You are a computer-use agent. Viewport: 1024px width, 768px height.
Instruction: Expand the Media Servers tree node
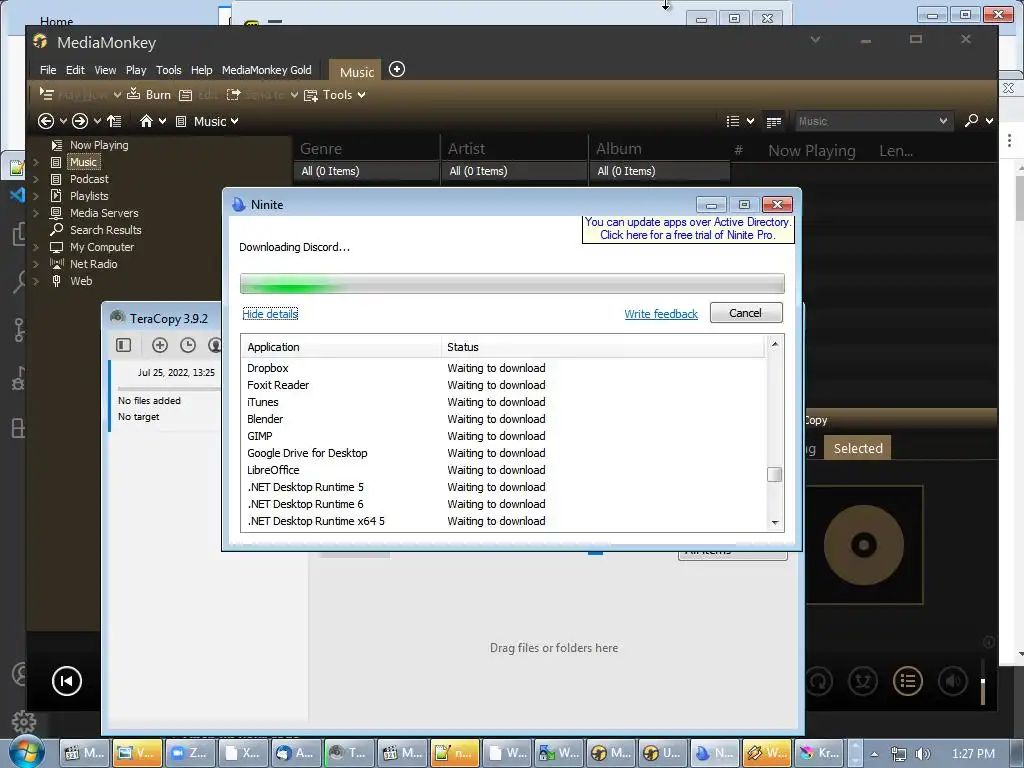point(36,214)
